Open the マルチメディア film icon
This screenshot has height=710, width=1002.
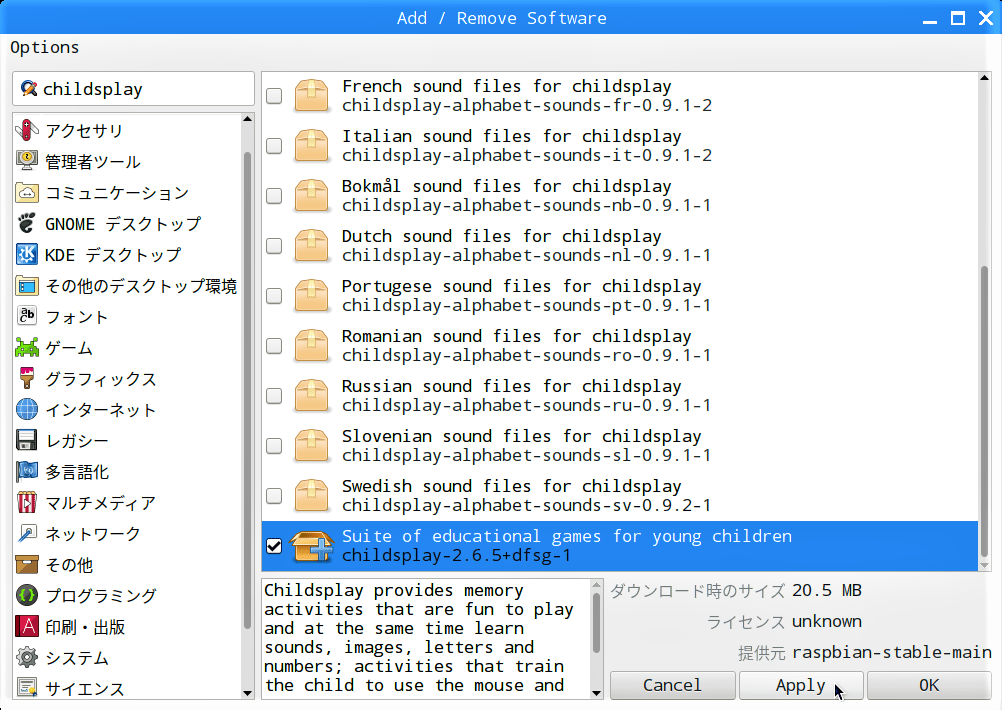pyautogui.click(x=27, y=502)
